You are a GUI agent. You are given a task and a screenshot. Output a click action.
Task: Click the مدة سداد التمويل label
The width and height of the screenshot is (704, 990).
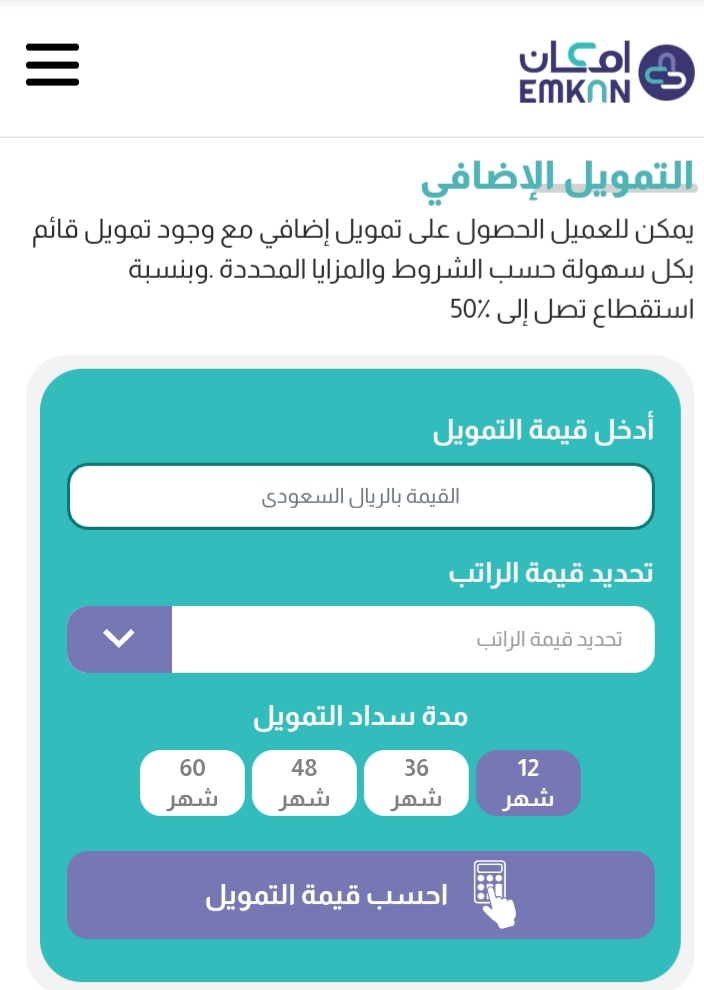tap(361, 717)
